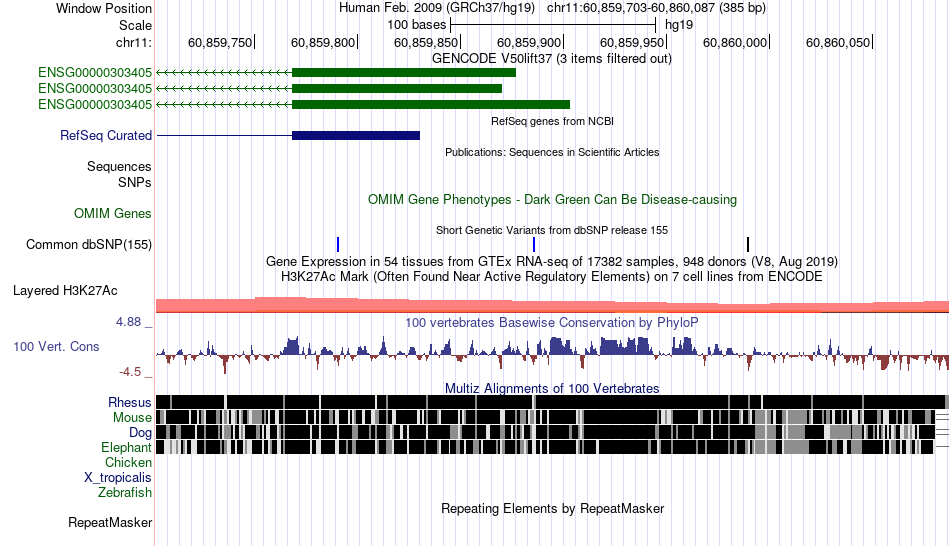Click the Layered H3K27Ac track label

[65, 290]
